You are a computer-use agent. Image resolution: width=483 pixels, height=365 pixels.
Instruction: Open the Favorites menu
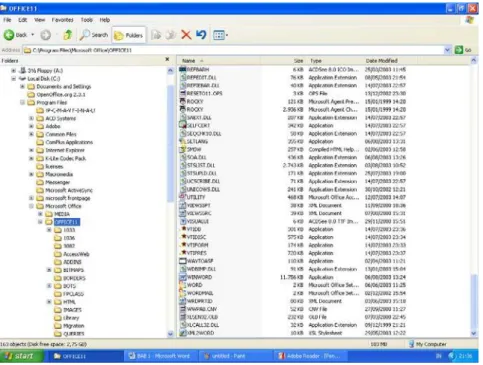[62, 20]
